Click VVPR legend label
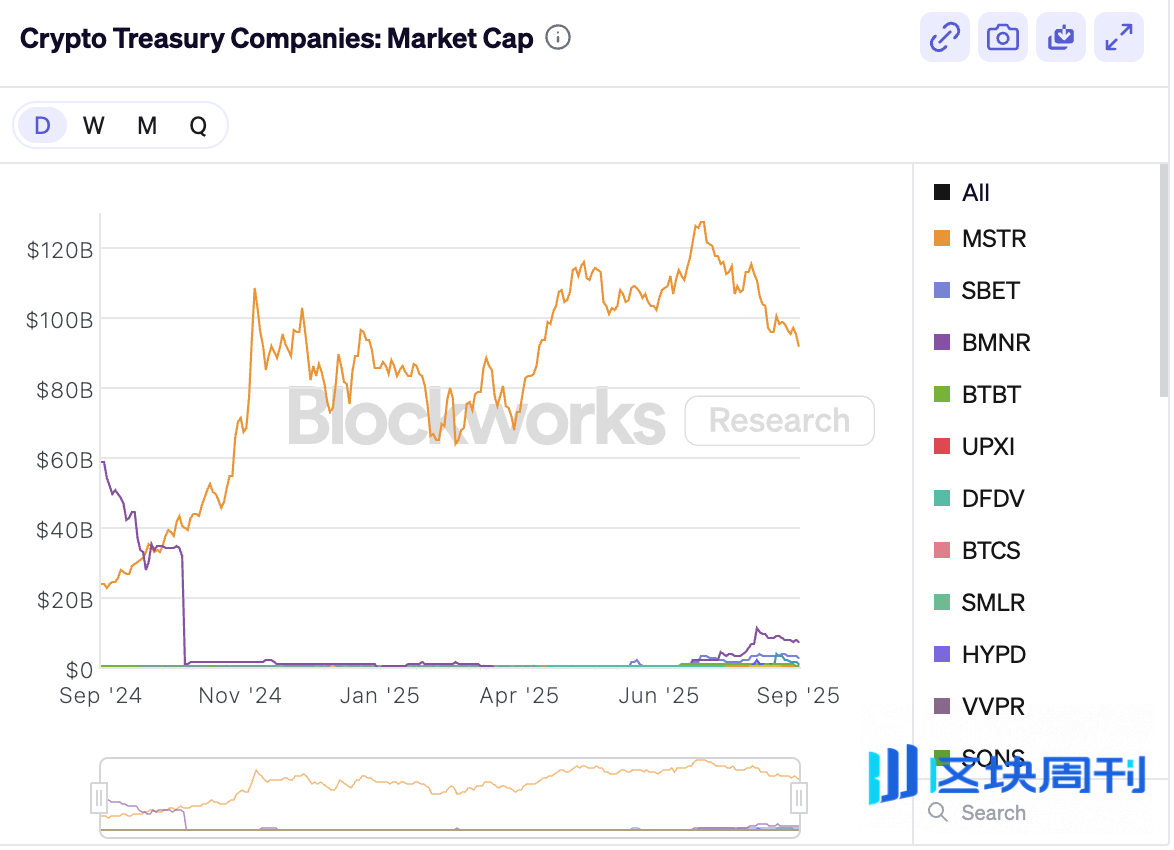Screen dimensions: 1174x850 coord(993,706)
